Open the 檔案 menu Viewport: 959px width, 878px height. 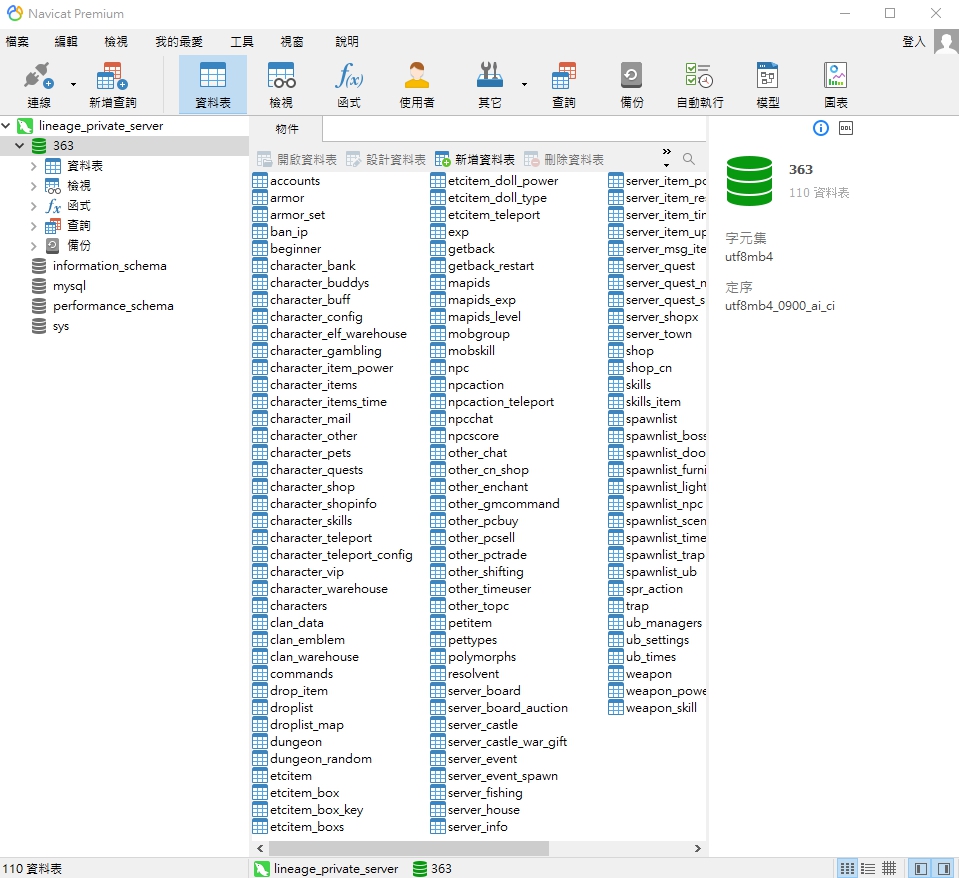(x=17, y=42)
